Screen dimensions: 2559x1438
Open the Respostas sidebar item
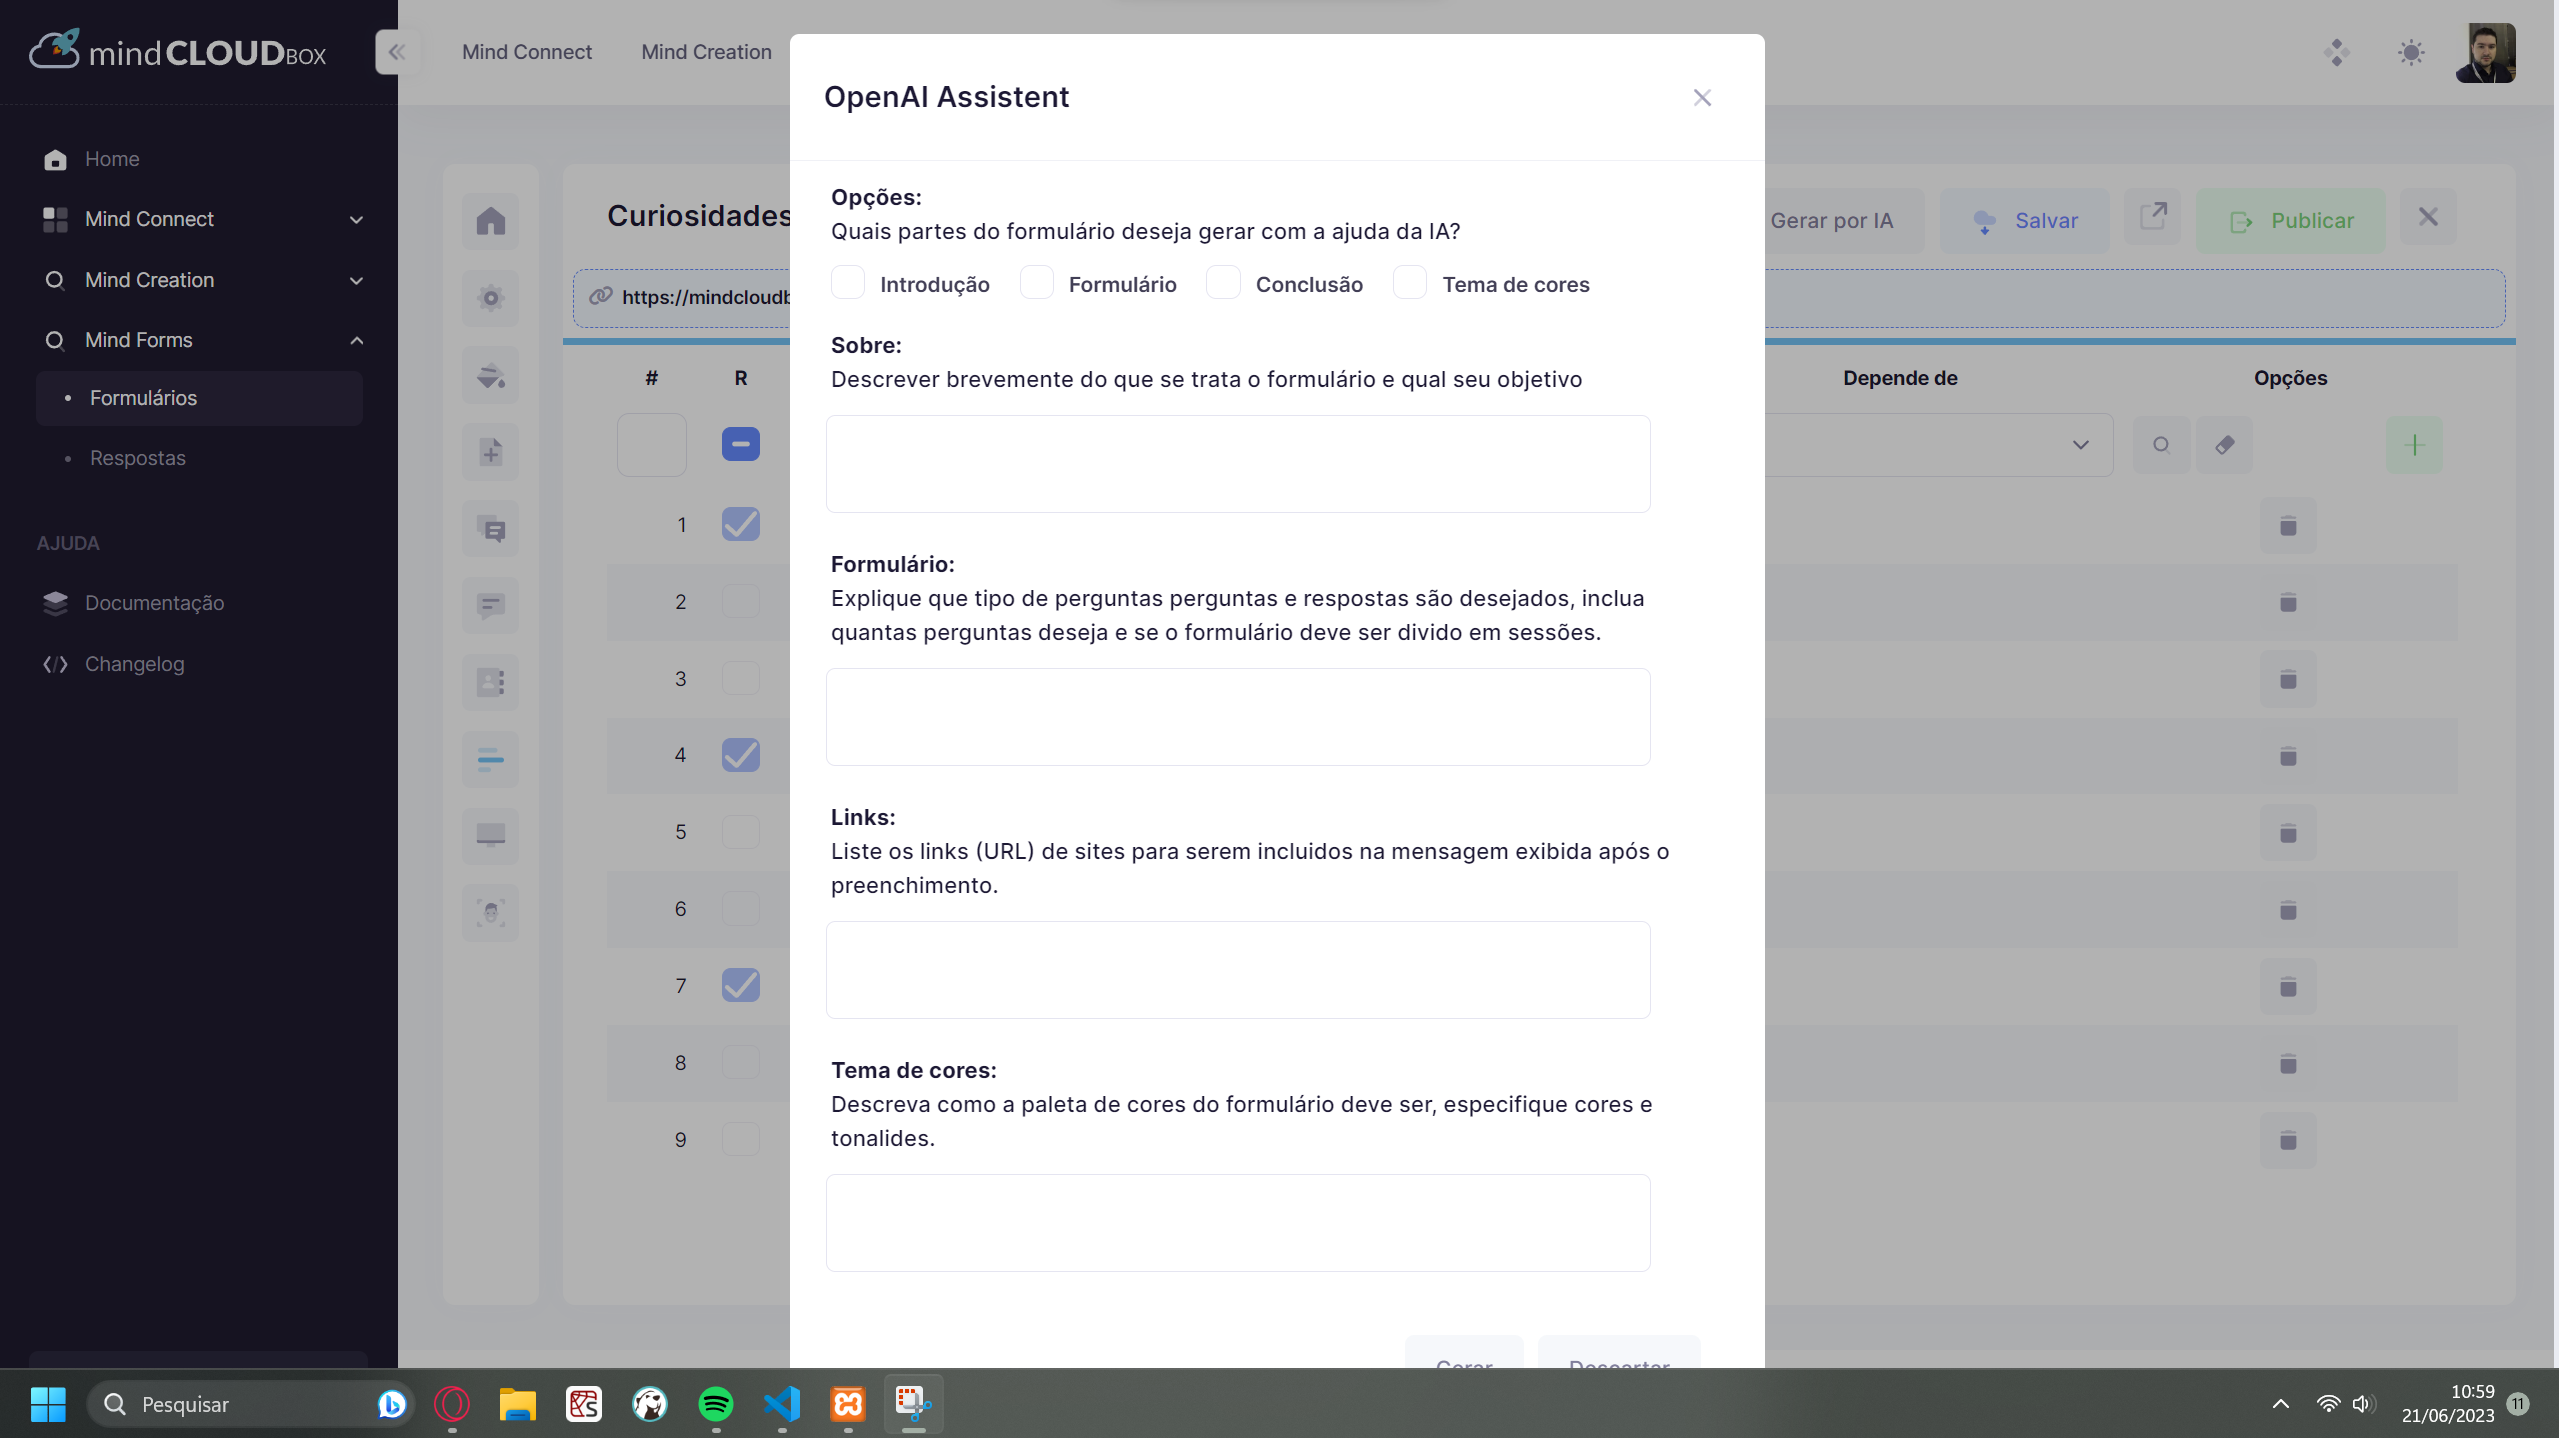pyautogui.click(x=138, y=458)
